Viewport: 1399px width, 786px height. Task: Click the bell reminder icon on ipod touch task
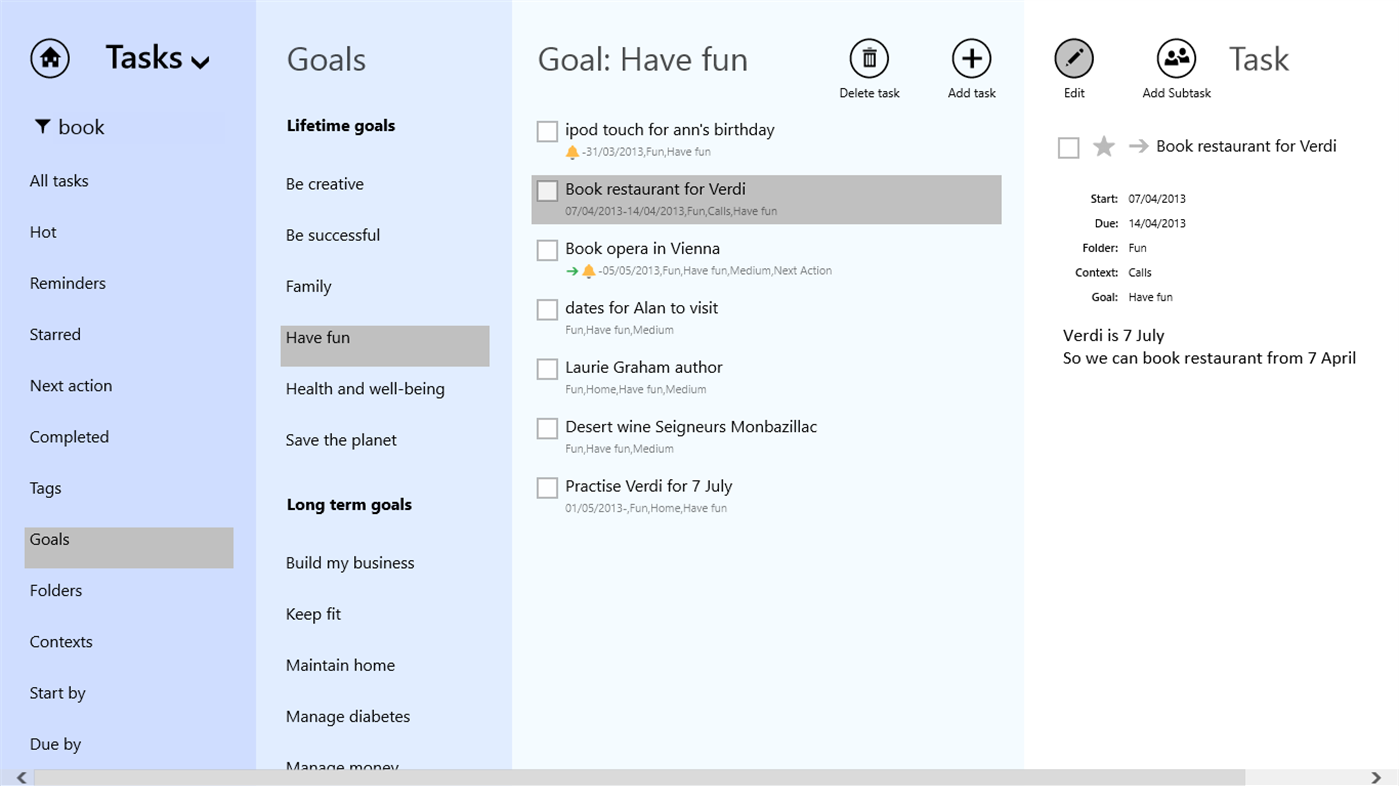572,153
